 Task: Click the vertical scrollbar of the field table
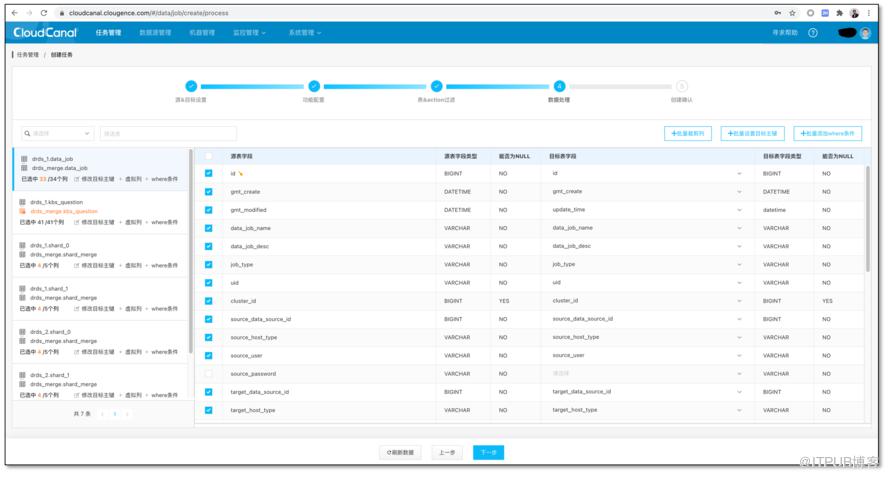867,218
